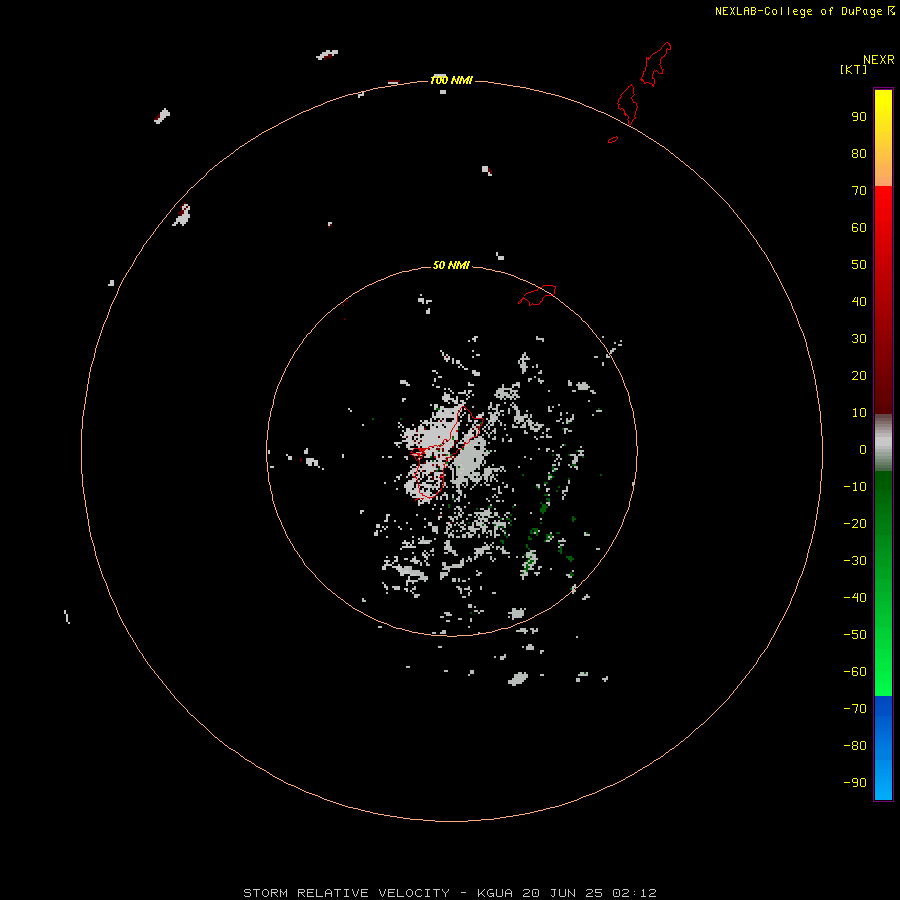Viewport: 900px width, 900px height.
Task: Click the 50 NMI range ring label
Action: pyautogui.click(x=451, y=265)
